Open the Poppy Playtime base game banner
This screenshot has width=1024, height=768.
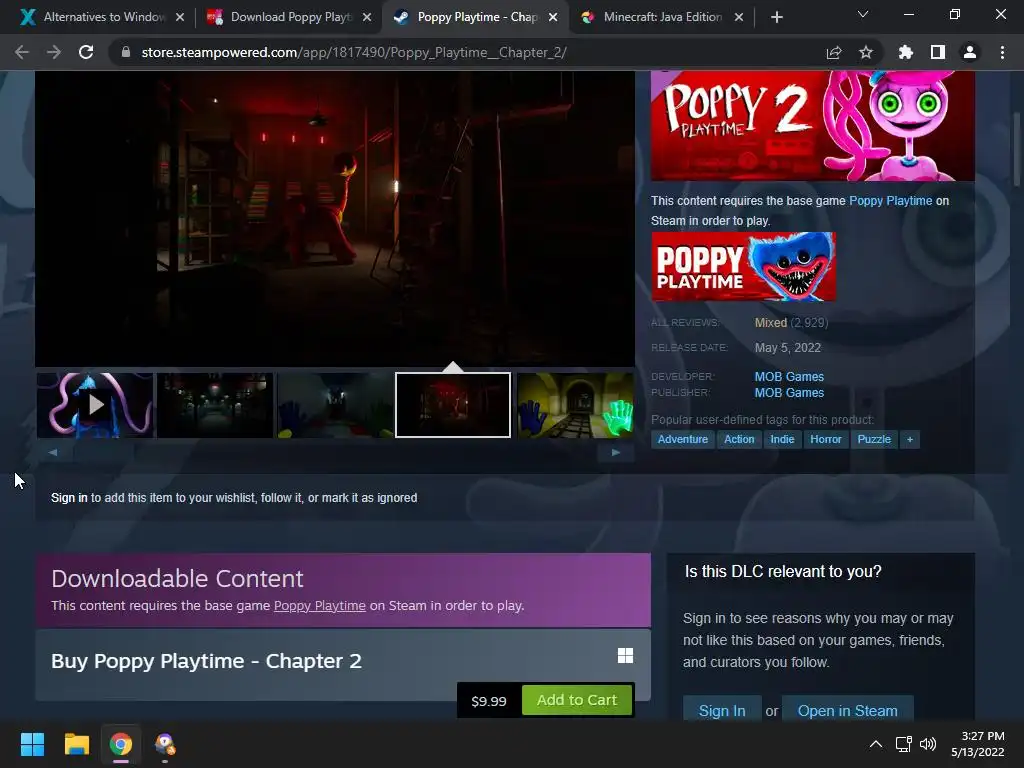coord(743,266)
